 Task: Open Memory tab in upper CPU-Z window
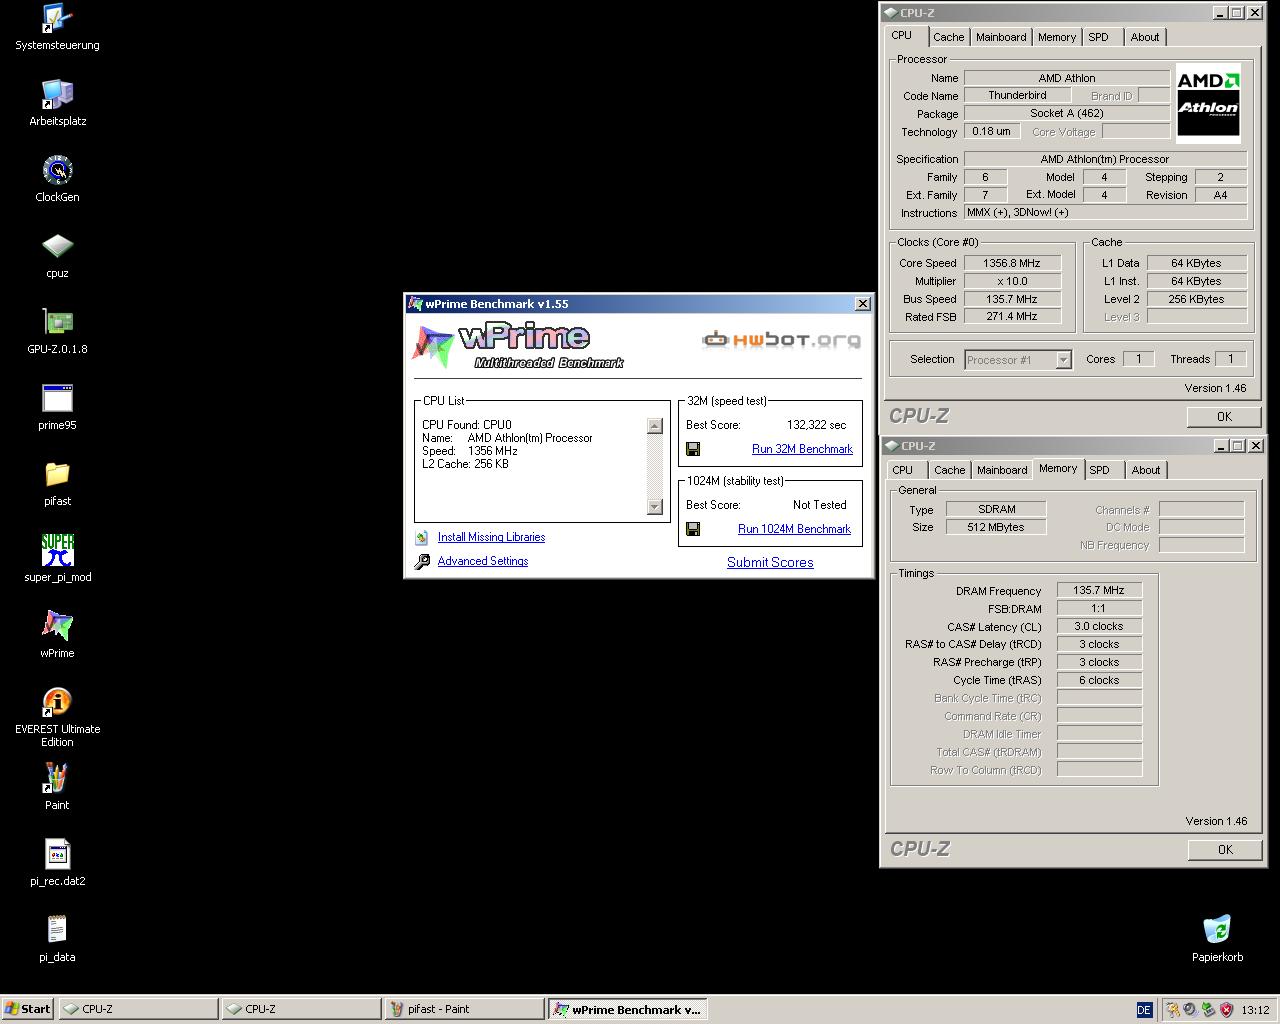1057,37
